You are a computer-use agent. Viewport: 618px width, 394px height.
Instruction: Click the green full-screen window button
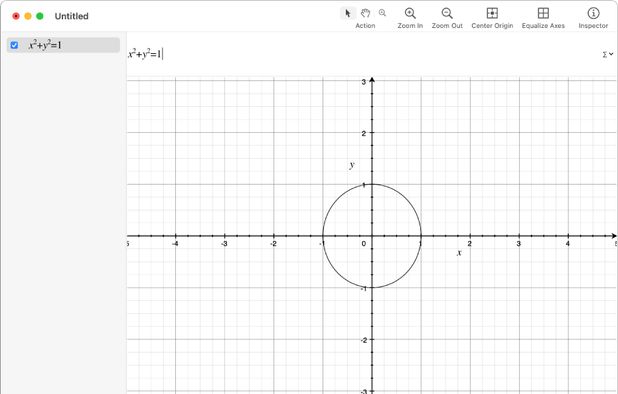[40, 16]
